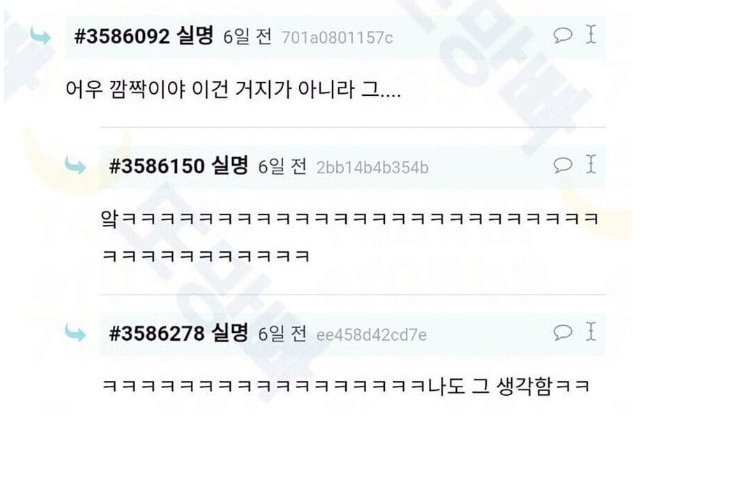
Task: Click the user hash ee458d42cd7e
Action: pos(372,335)
